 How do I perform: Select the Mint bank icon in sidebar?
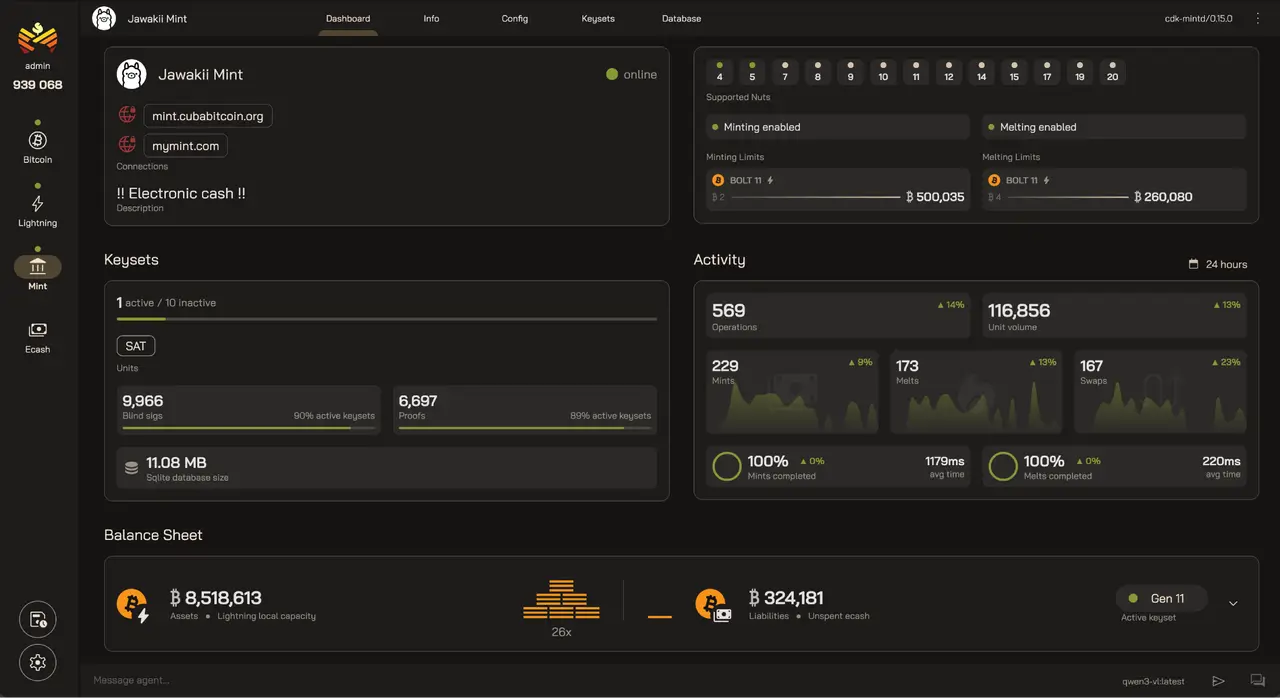37,266
